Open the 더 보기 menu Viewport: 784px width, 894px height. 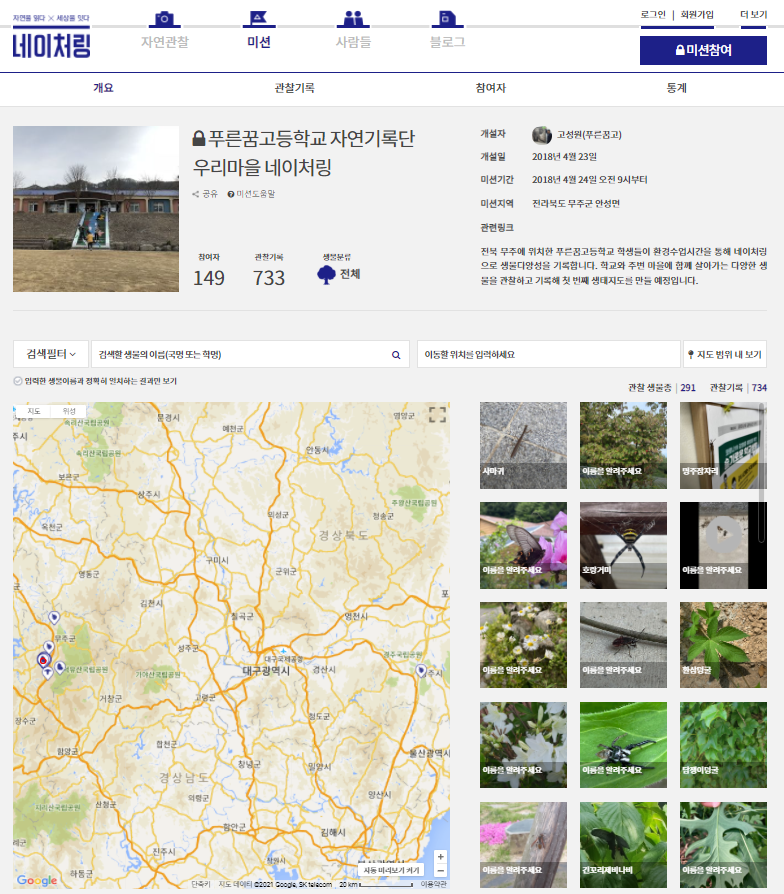tap(753, 15)
